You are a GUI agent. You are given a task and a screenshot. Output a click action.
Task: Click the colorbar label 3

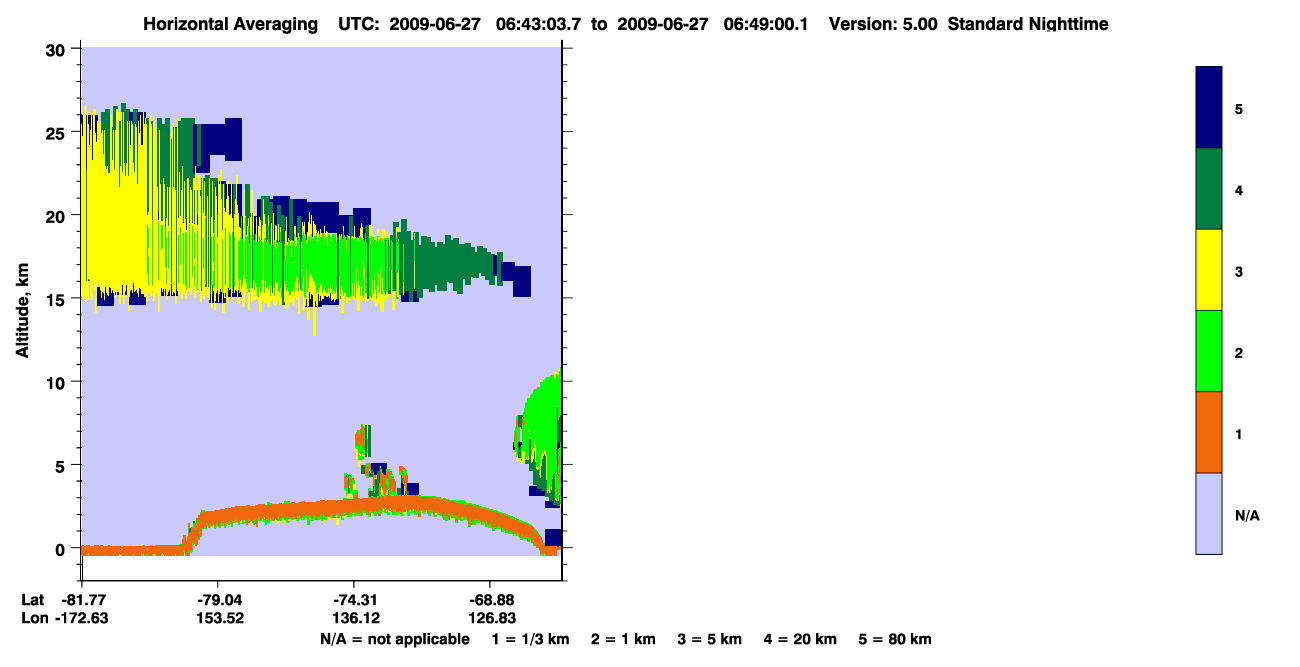pyautogui.click(x=1239, y=270)
